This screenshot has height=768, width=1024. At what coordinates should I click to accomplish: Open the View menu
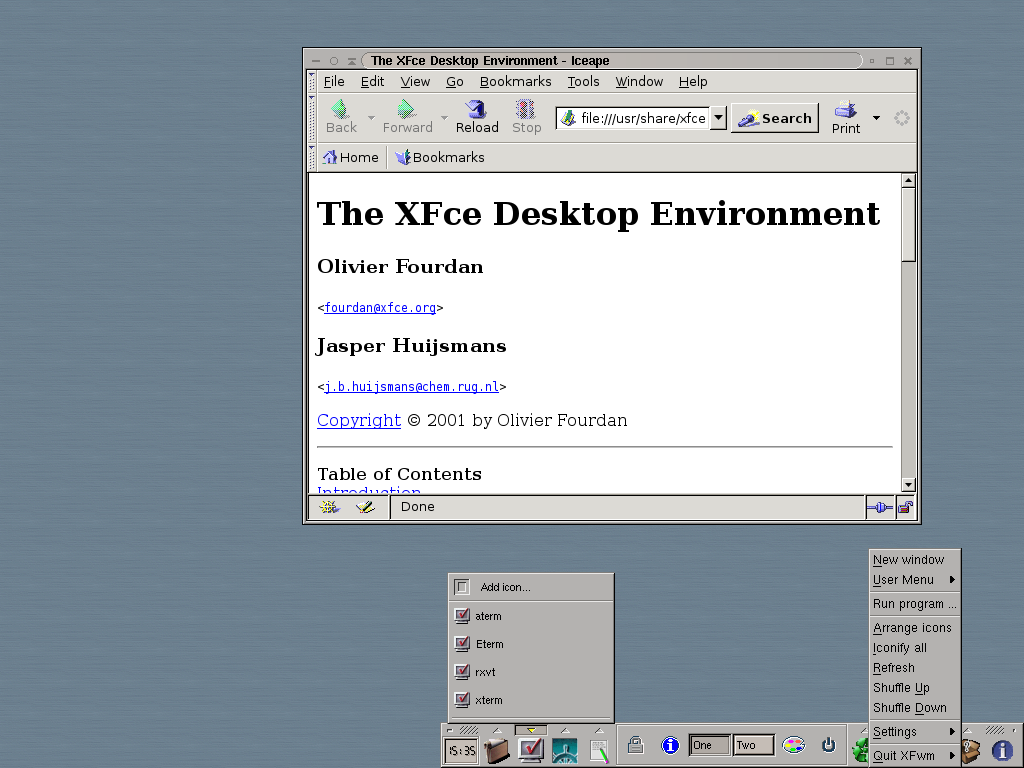tap(415, 82)
